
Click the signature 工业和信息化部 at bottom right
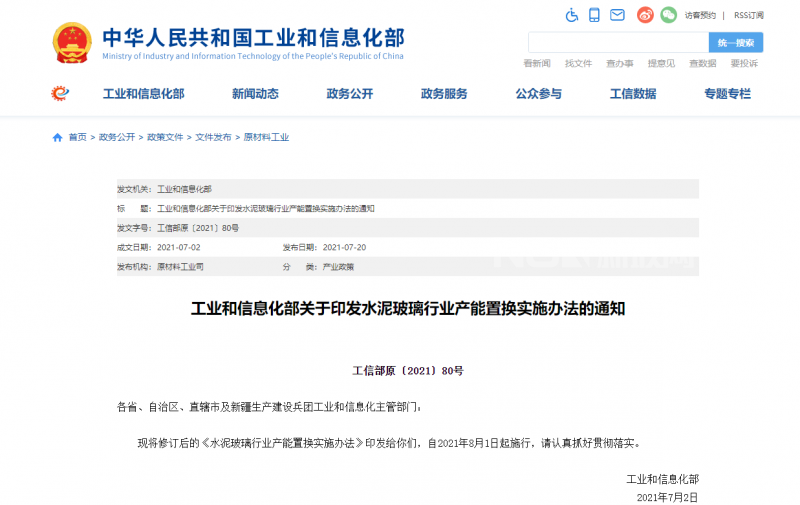coord(663,479)
